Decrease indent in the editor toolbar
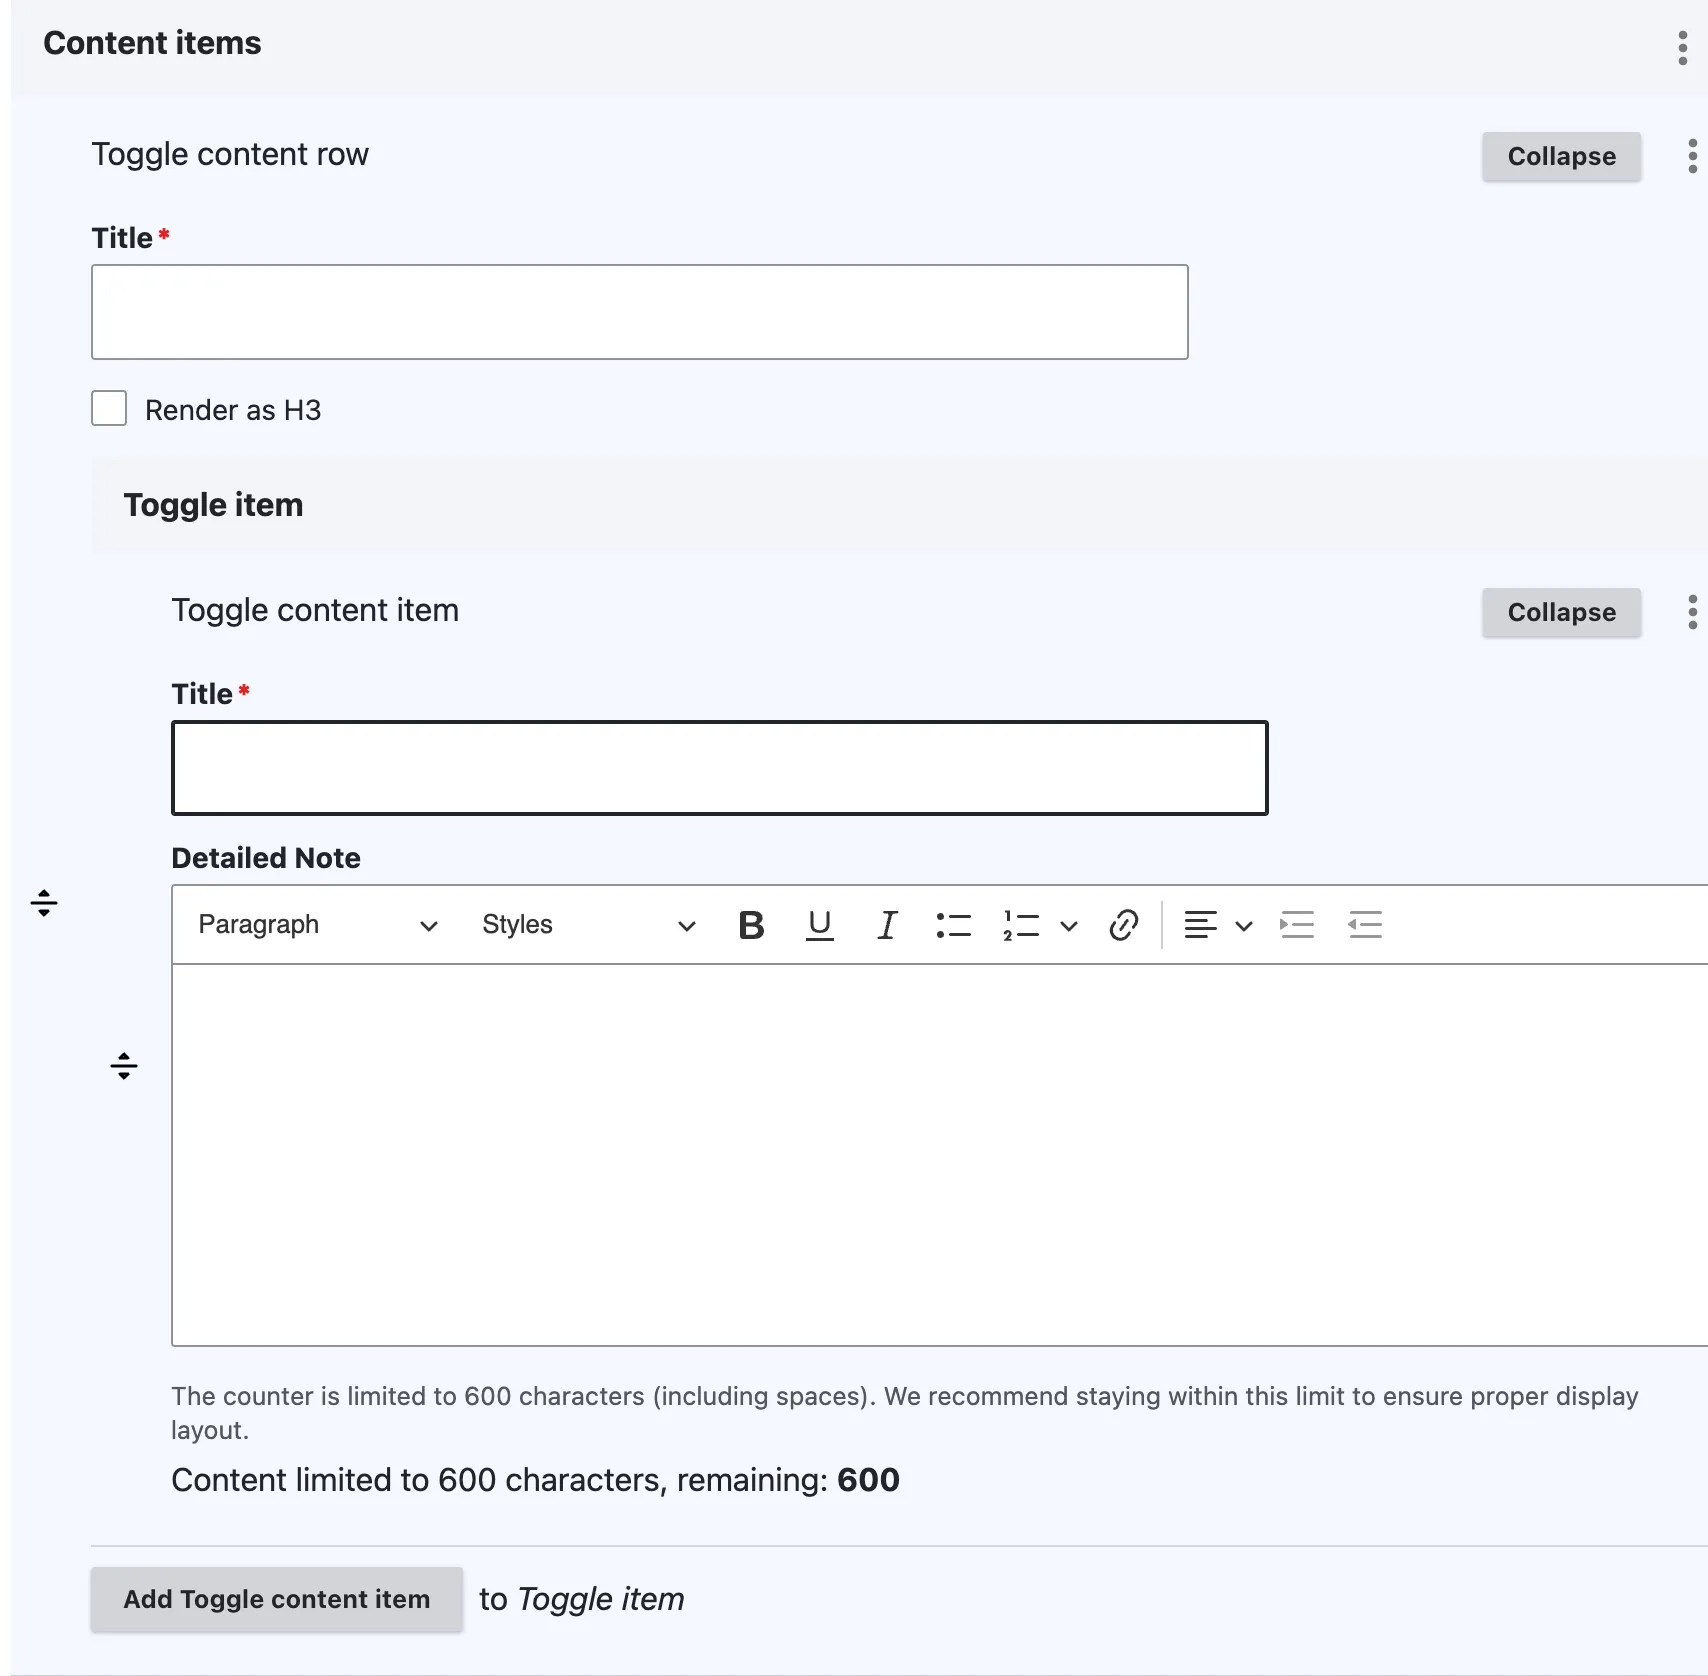Image resolution: width=1708 pixels, height=1676 pixels. [x=1365, y=925]
